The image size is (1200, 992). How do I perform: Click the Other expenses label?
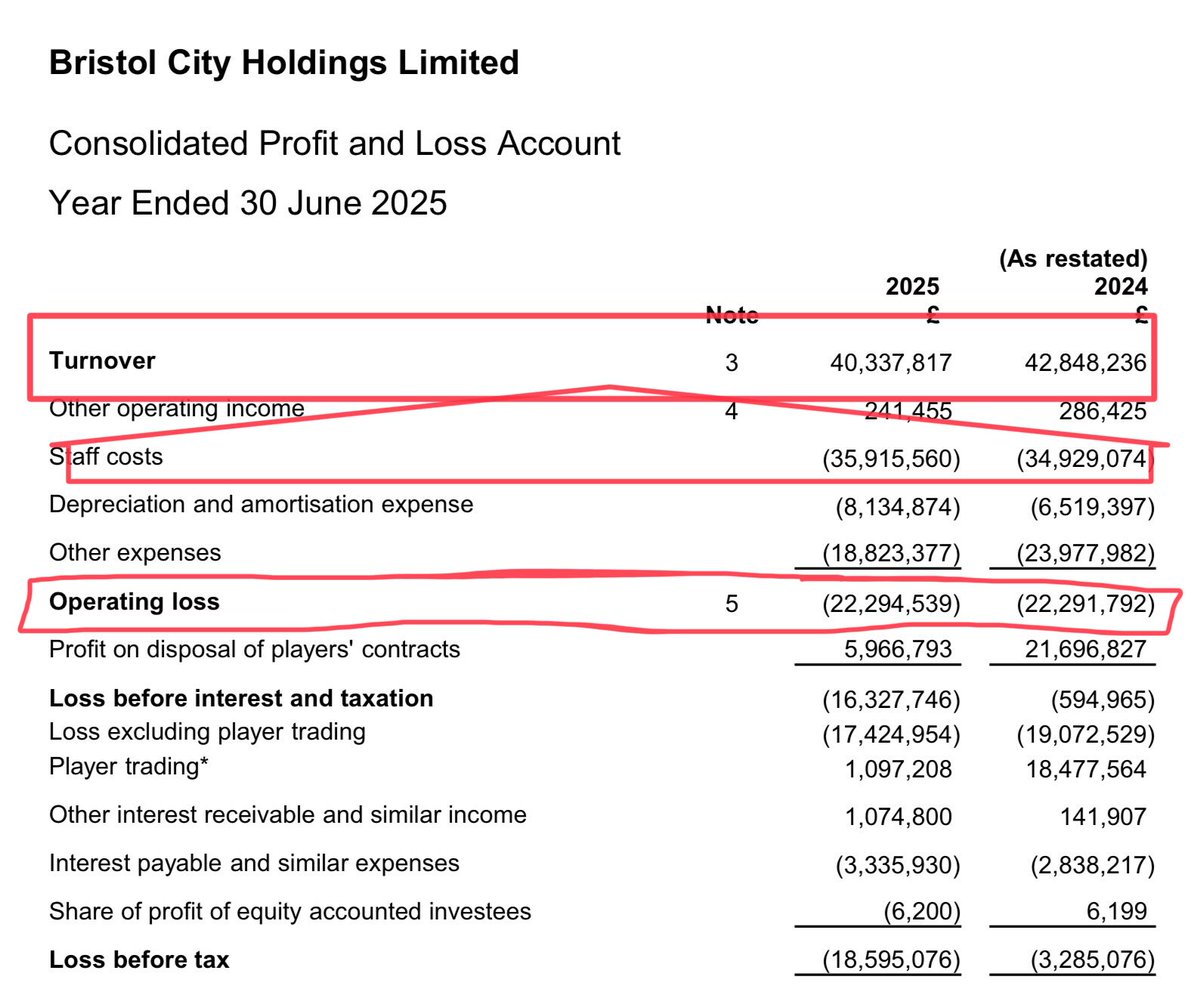point(135,553)
